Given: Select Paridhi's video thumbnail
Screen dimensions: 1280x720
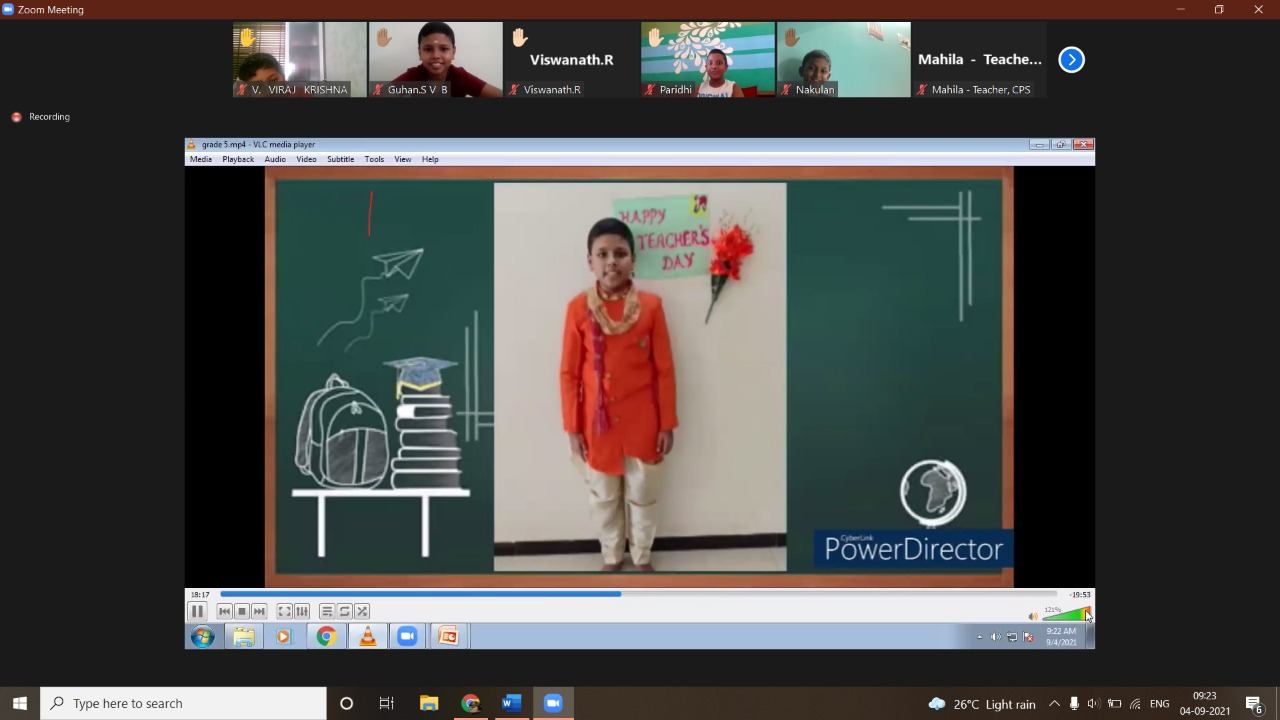Looking at the screenshot, I should click(x=708, y=60).
